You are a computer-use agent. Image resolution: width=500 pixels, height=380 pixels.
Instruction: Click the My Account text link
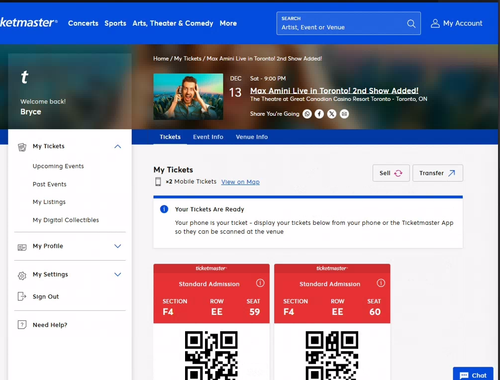(x=463, y=23)
